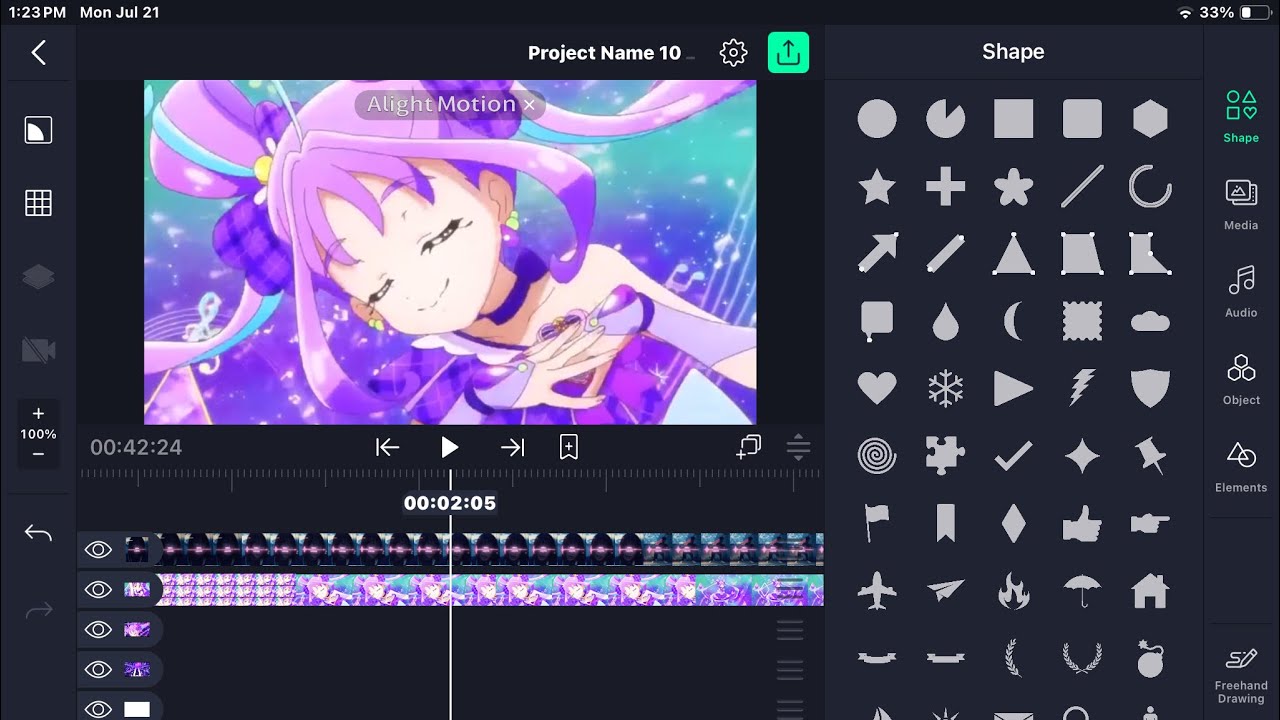Add a spiral shape
The width and height of the screenshot is (1280, 720).
pyautogui.click(x=877, y=456)
